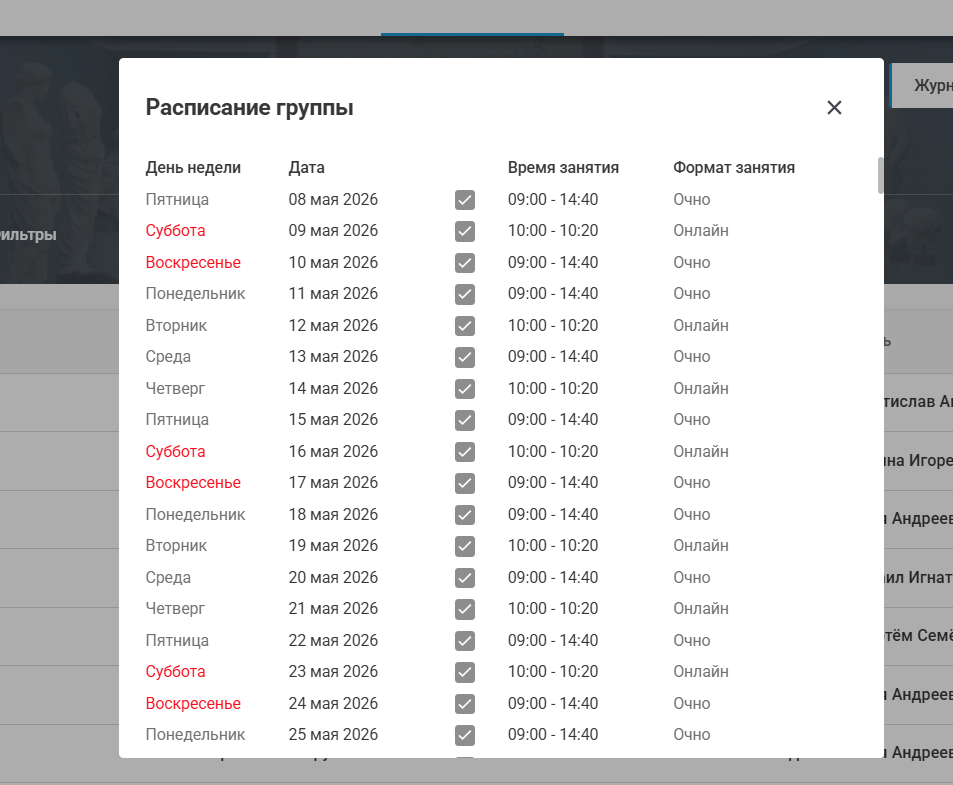Uncheck the 23 мая 2026 Суббота checkbox
The height and width of the screenshot is (785, 953).
pos(465,672)
